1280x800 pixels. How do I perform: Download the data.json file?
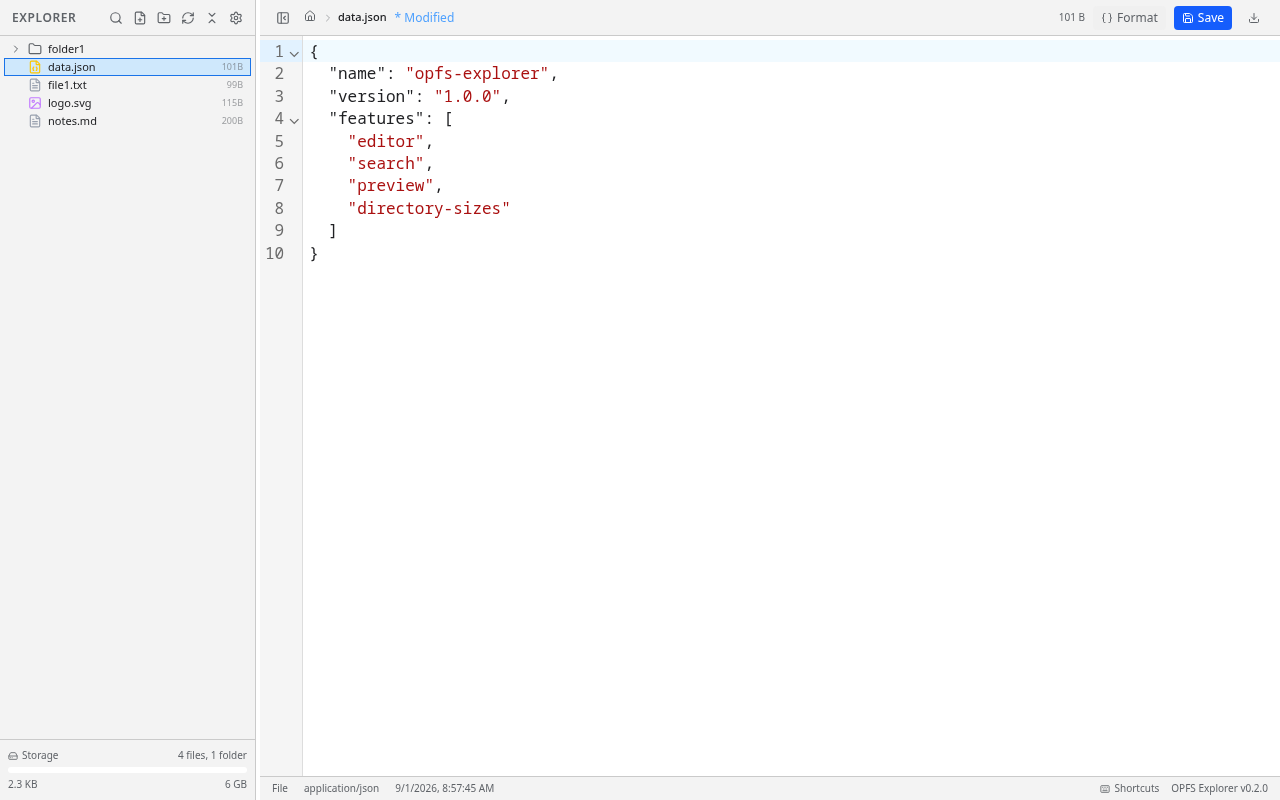pyautogui.click(x=1254, y=18)
